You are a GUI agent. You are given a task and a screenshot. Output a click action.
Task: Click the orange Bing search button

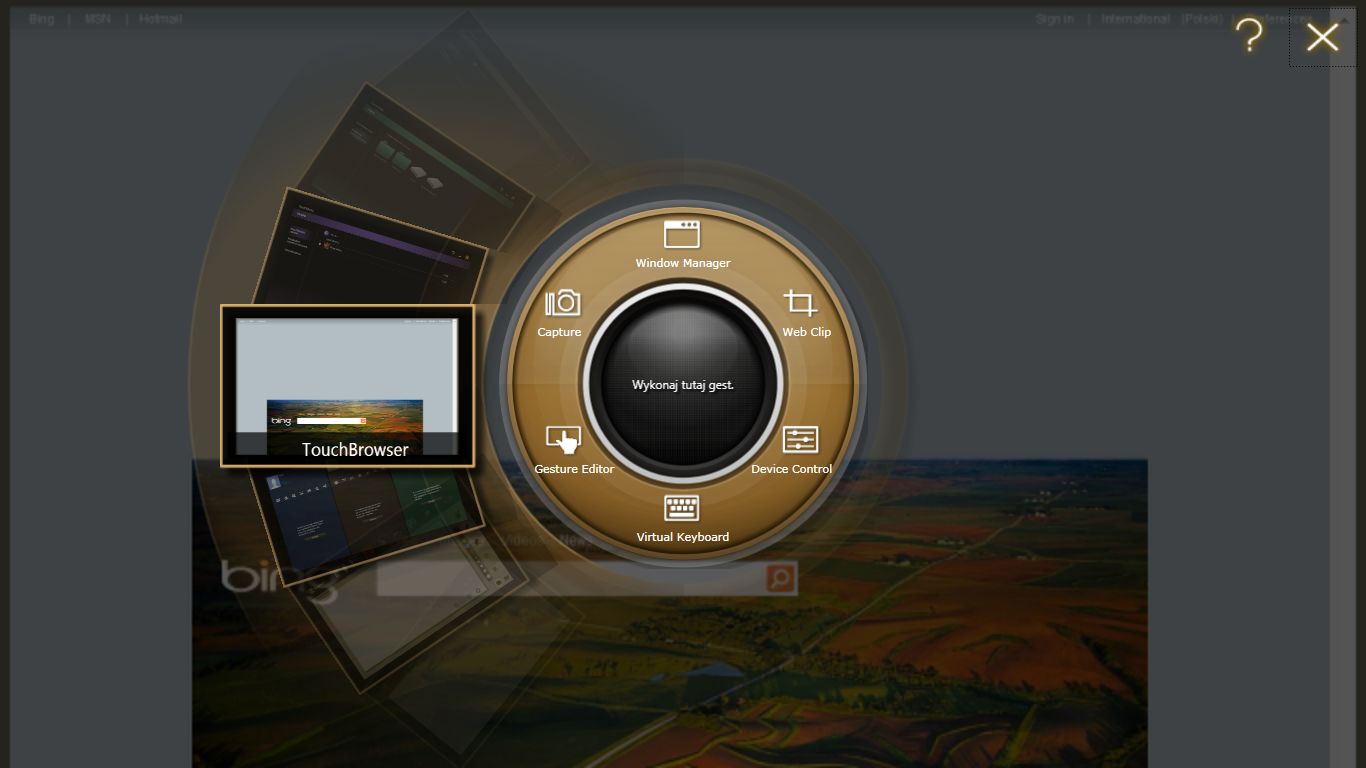(780, 578)
